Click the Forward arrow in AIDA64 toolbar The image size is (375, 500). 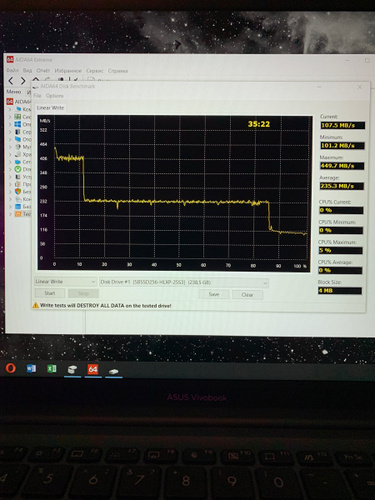pos(23,81)
